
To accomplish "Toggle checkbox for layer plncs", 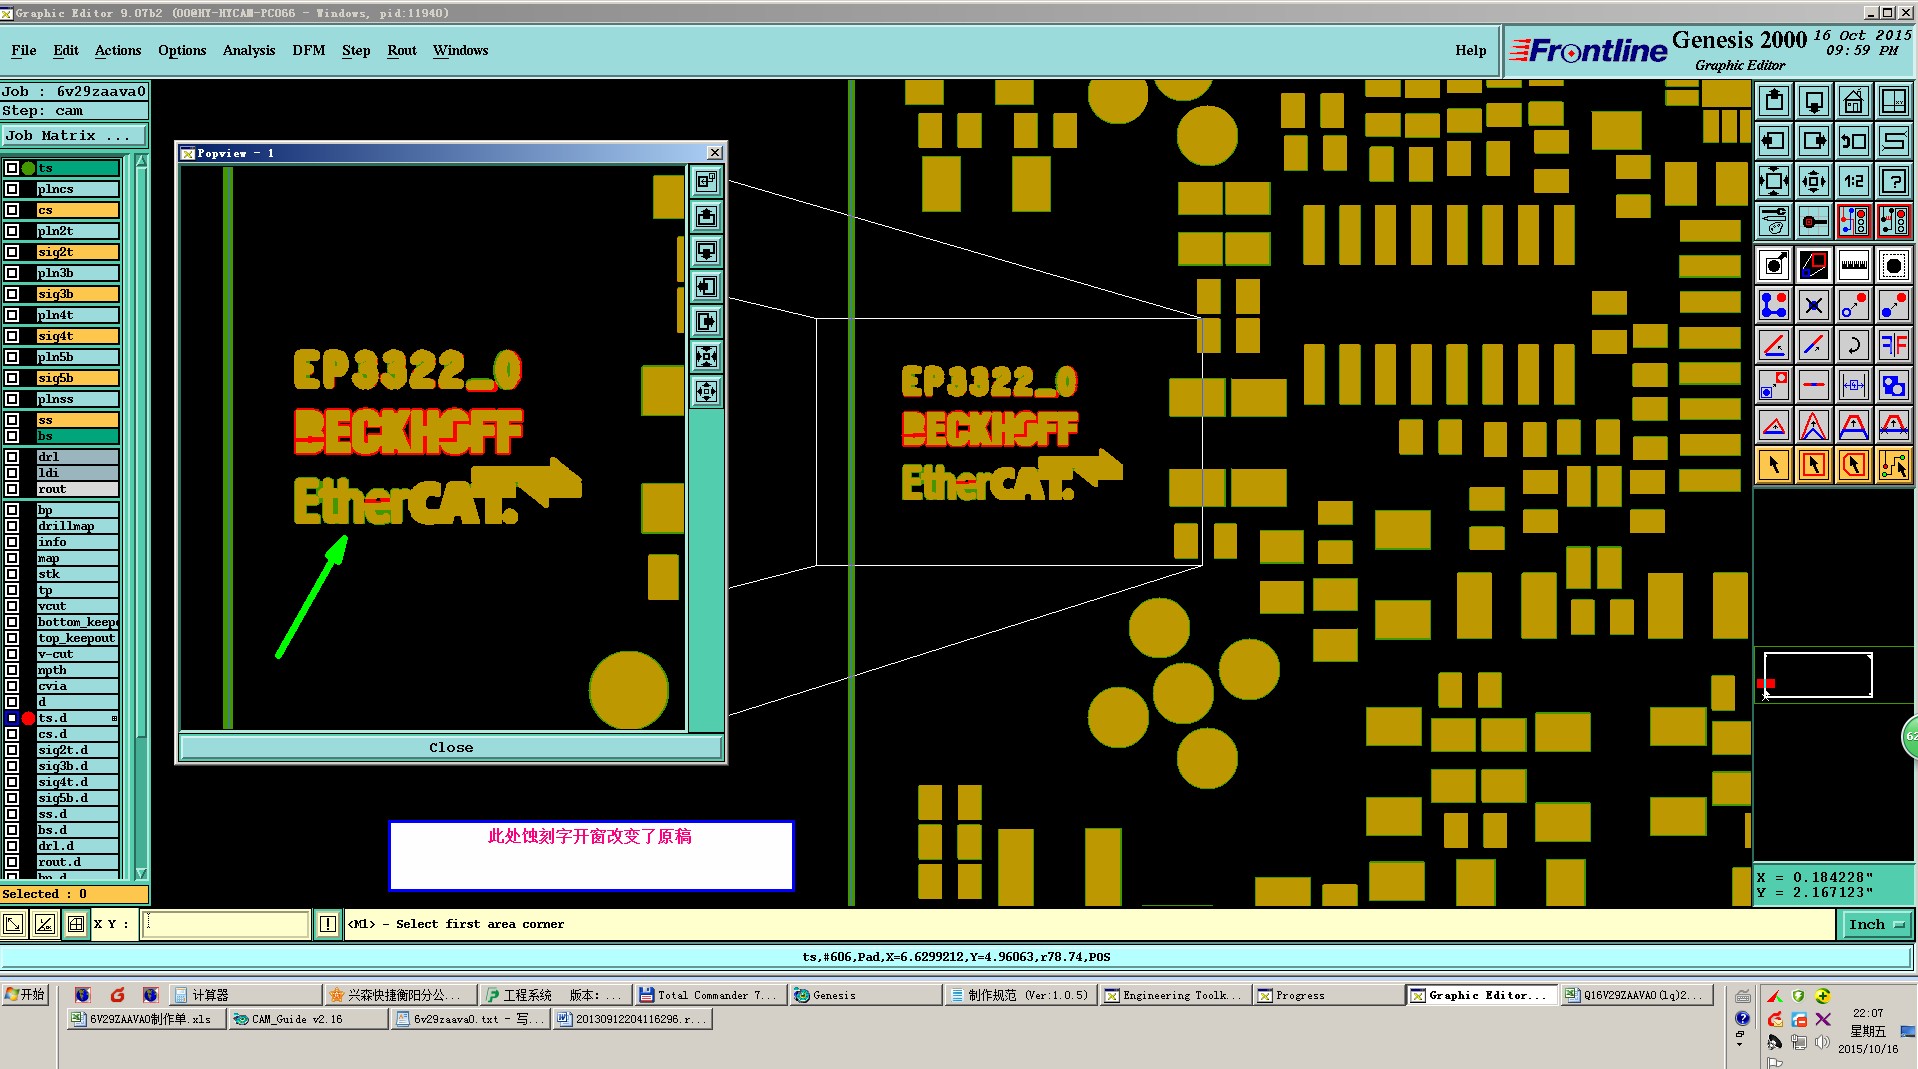I will click(x=12, y=189).
